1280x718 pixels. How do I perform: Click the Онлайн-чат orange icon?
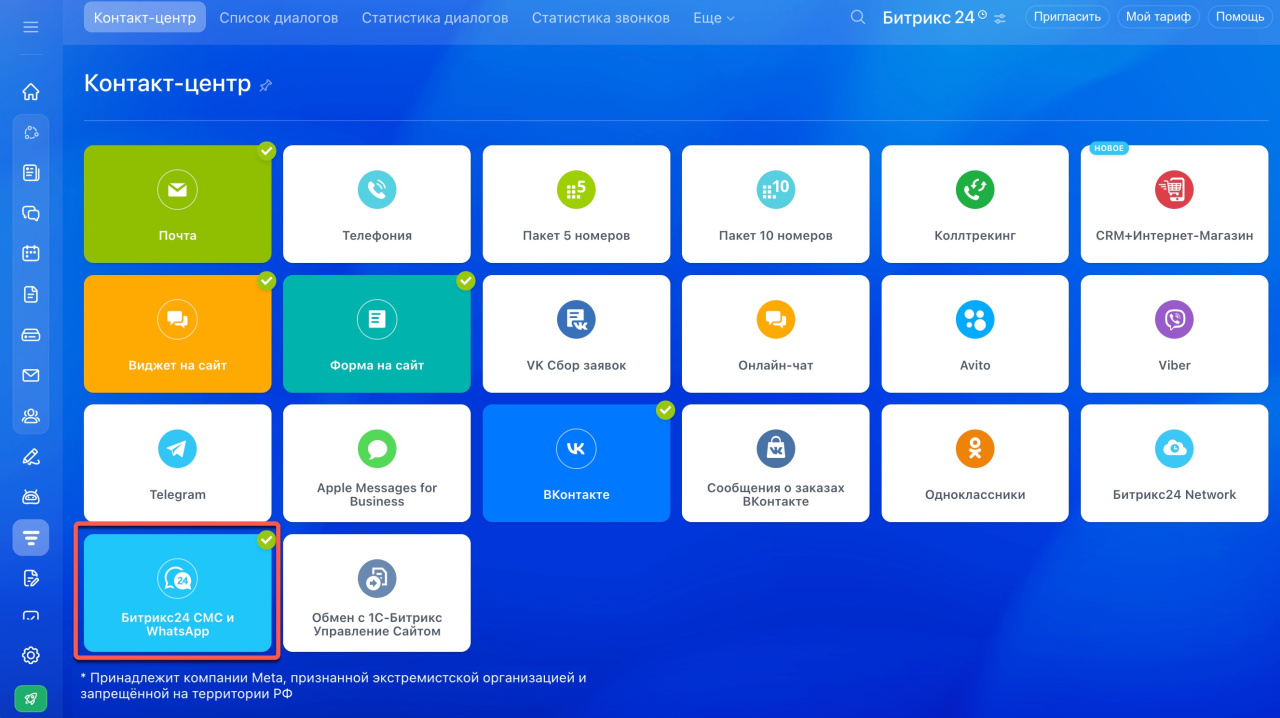point(776,319)
